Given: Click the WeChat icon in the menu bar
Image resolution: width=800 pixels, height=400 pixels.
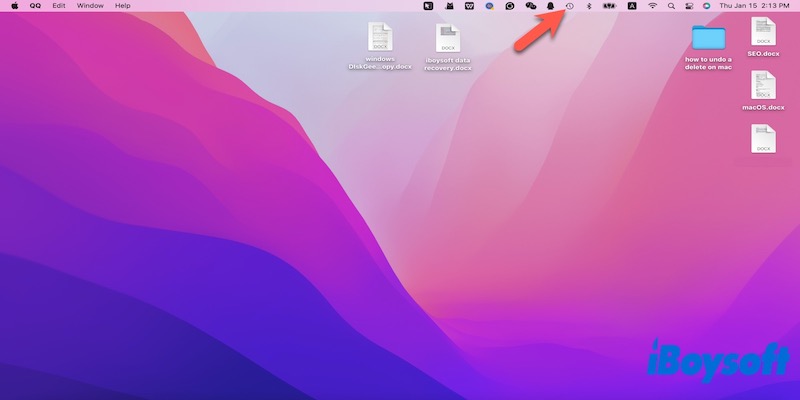Looking at the screenshot, I should click(x=531, y=6).
